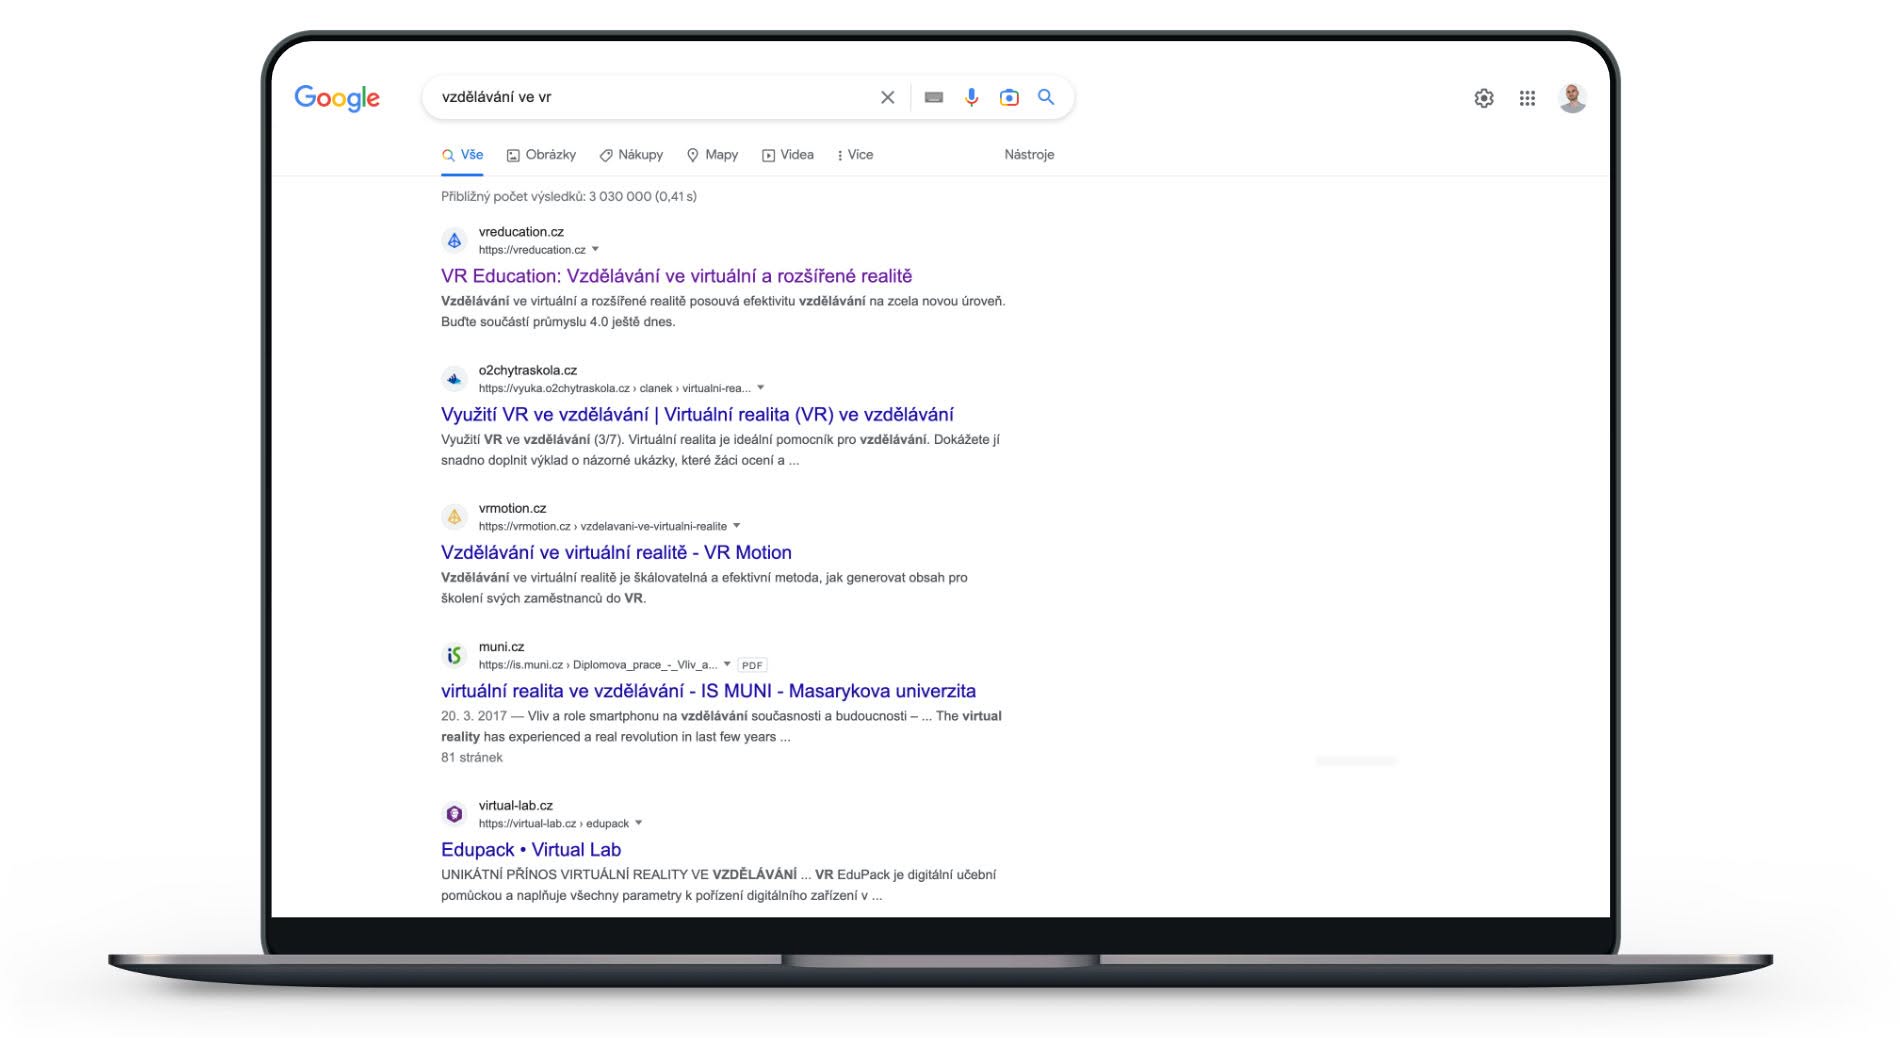The image size is (1900, 1038).
Task: Open 'Vzdělávání ve virtuální realitě - VR Motion' link
Action: 616,552
